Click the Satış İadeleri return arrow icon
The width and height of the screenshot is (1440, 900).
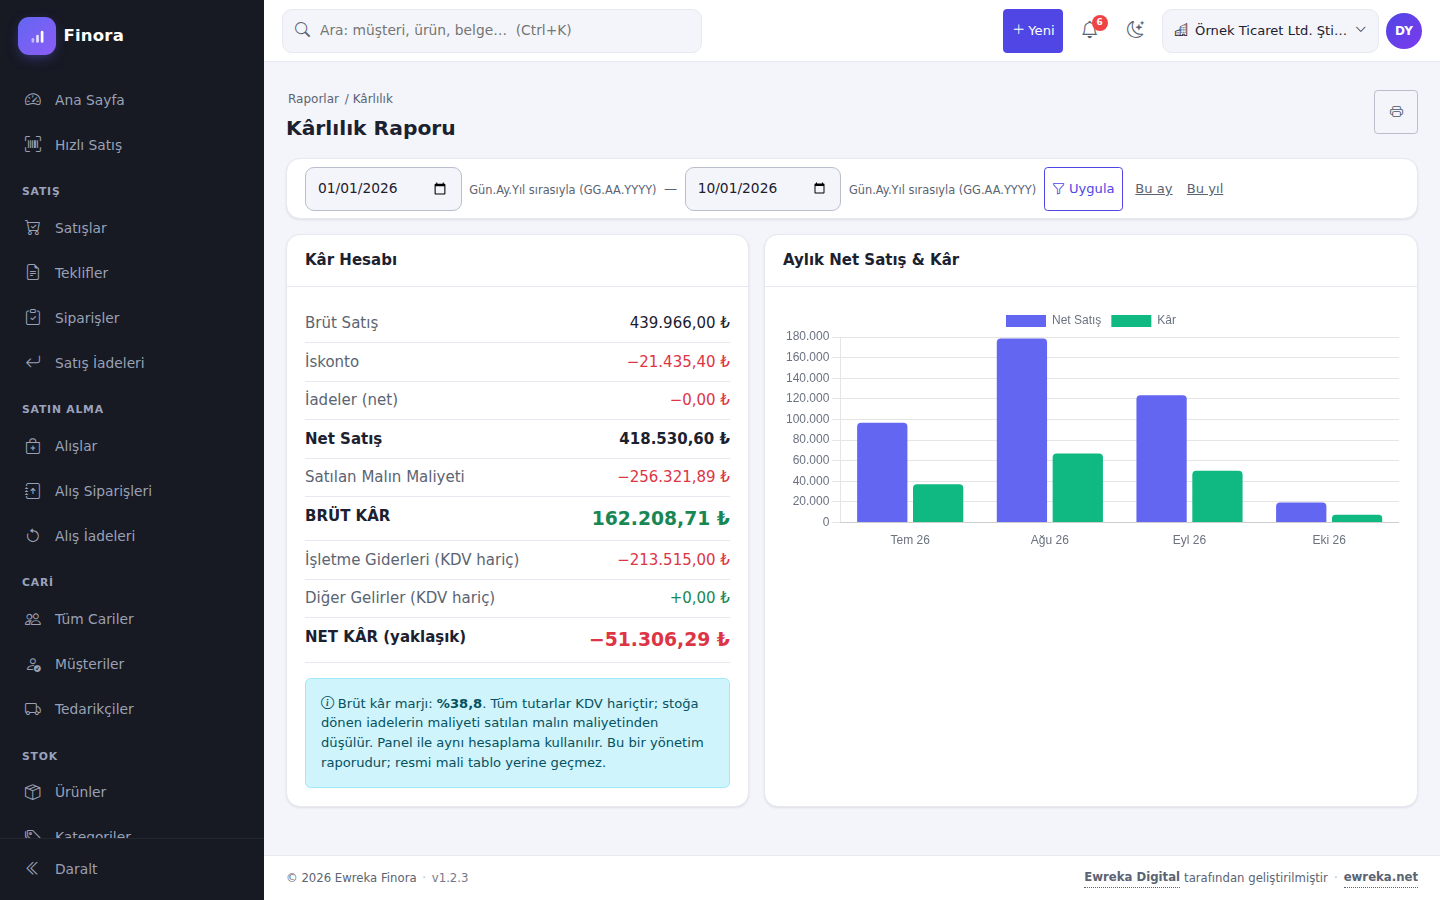[x=33, y=363]
